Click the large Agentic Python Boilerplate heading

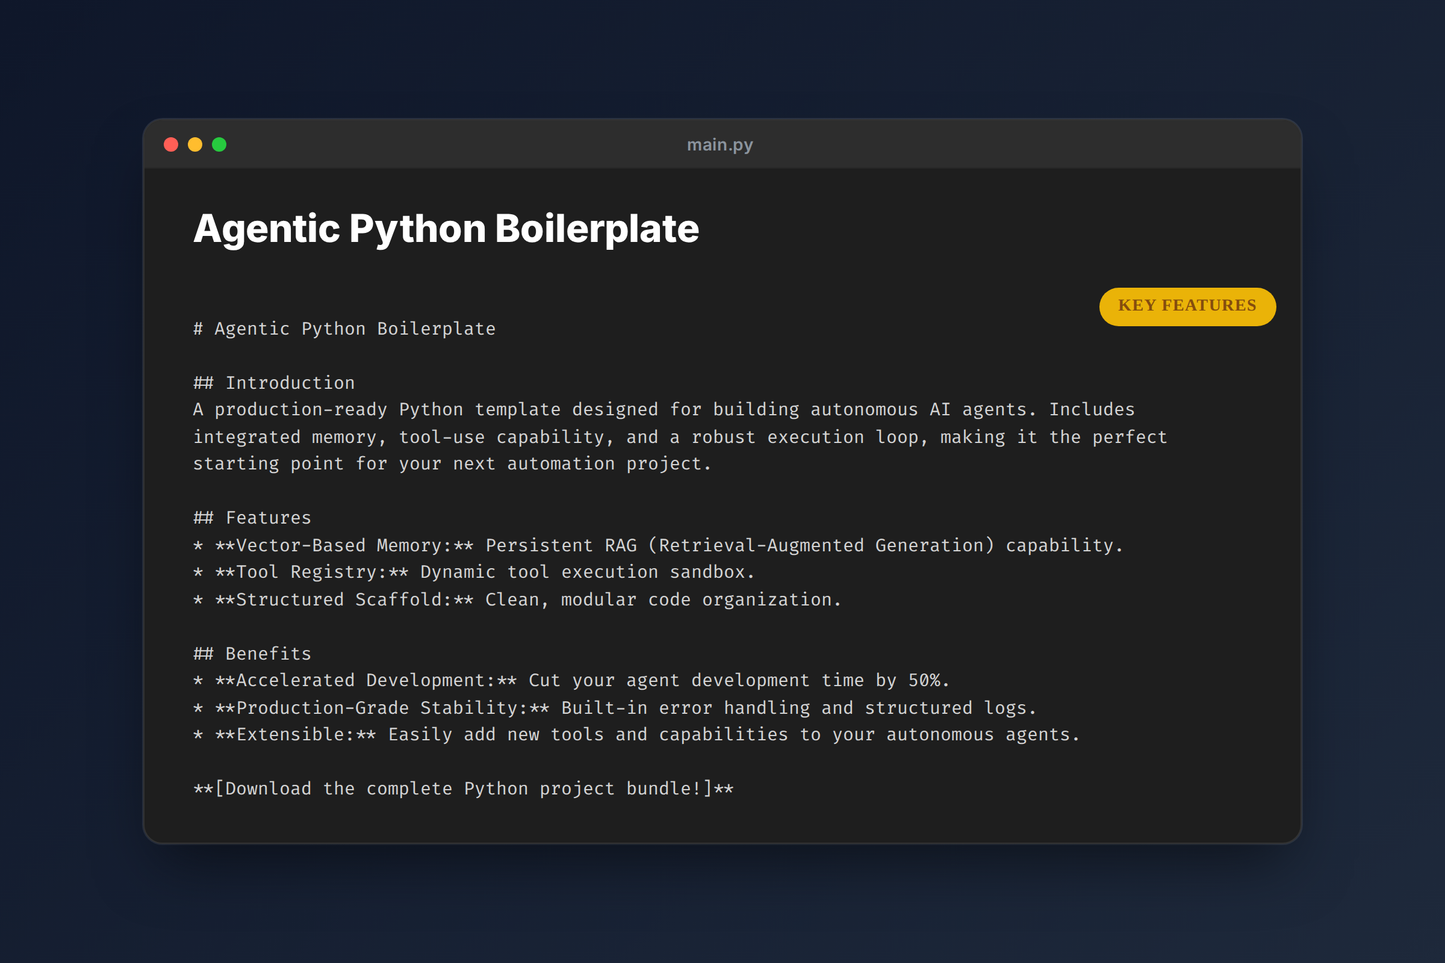pyautogui.click(x=446, y=229)
